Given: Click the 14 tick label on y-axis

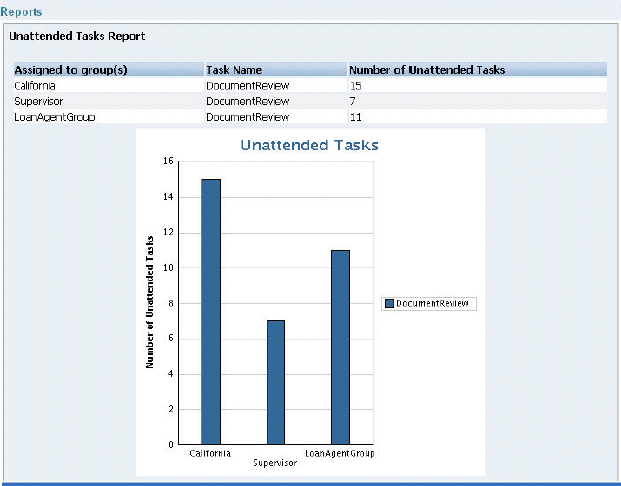Looking at the screenshot, I should click(x=168, y=196).
